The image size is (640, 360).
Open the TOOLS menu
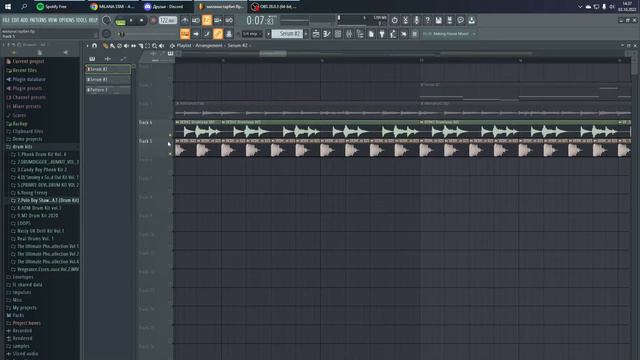[81, 20]
